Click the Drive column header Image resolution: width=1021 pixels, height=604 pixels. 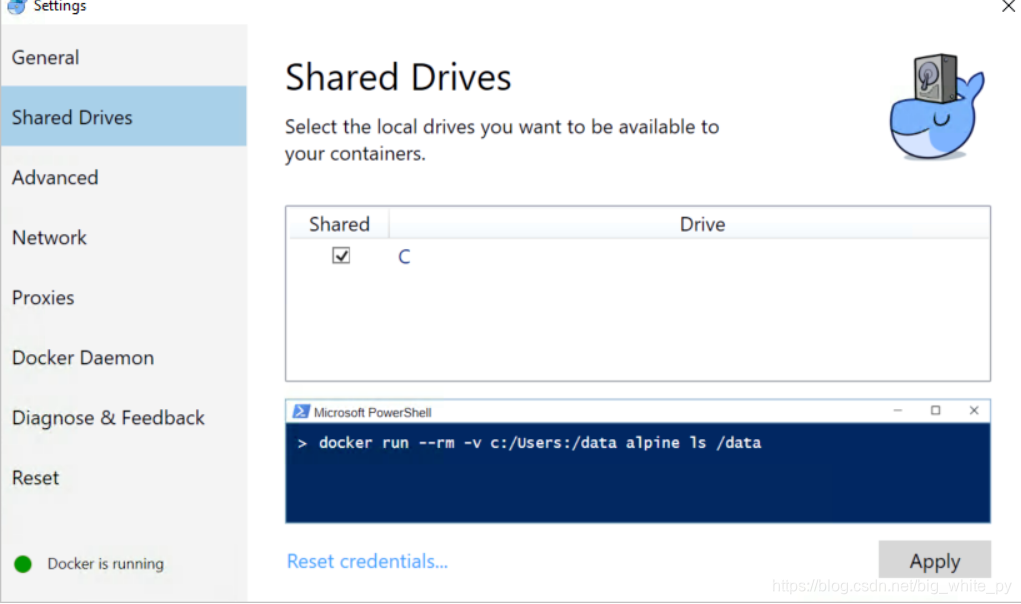(x=702, y=224)
